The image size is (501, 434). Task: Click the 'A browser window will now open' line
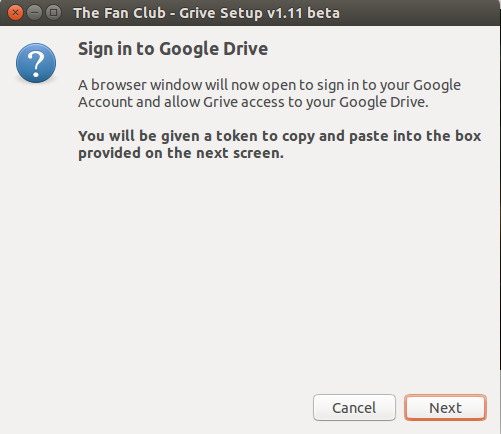tap(269, 85)
